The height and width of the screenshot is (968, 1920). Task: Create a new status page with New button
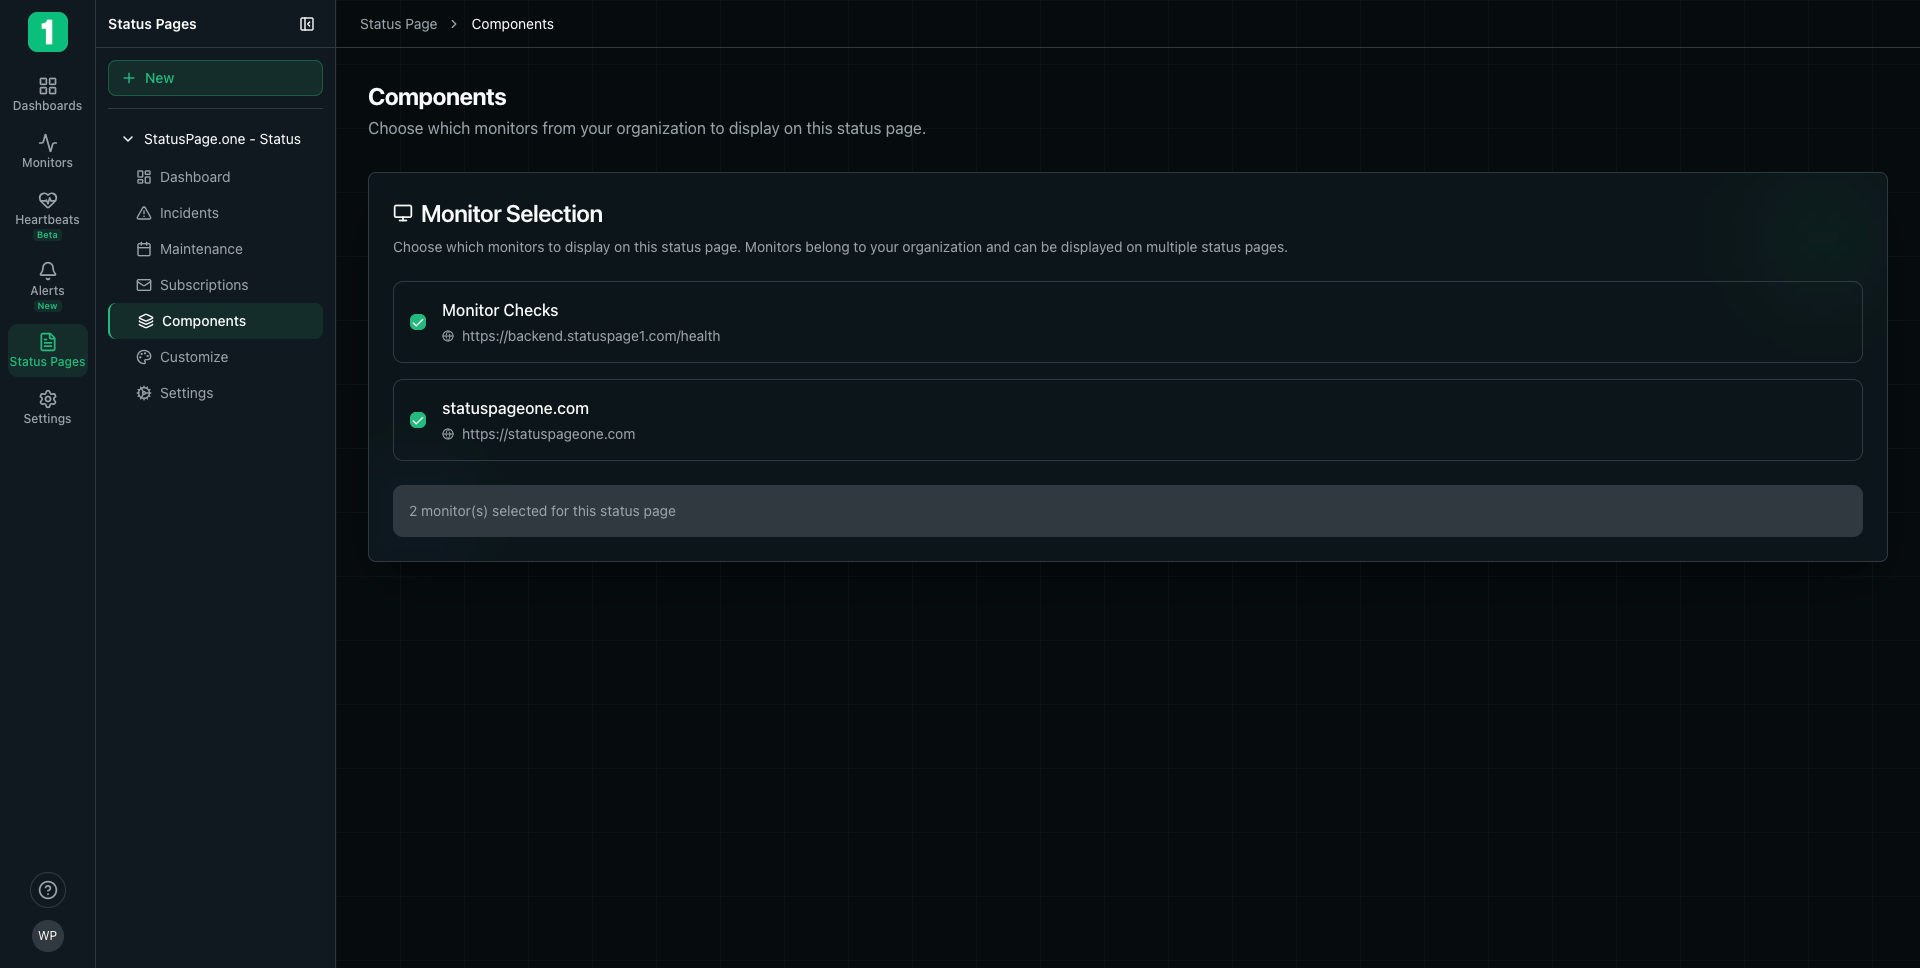click(214, 77)
